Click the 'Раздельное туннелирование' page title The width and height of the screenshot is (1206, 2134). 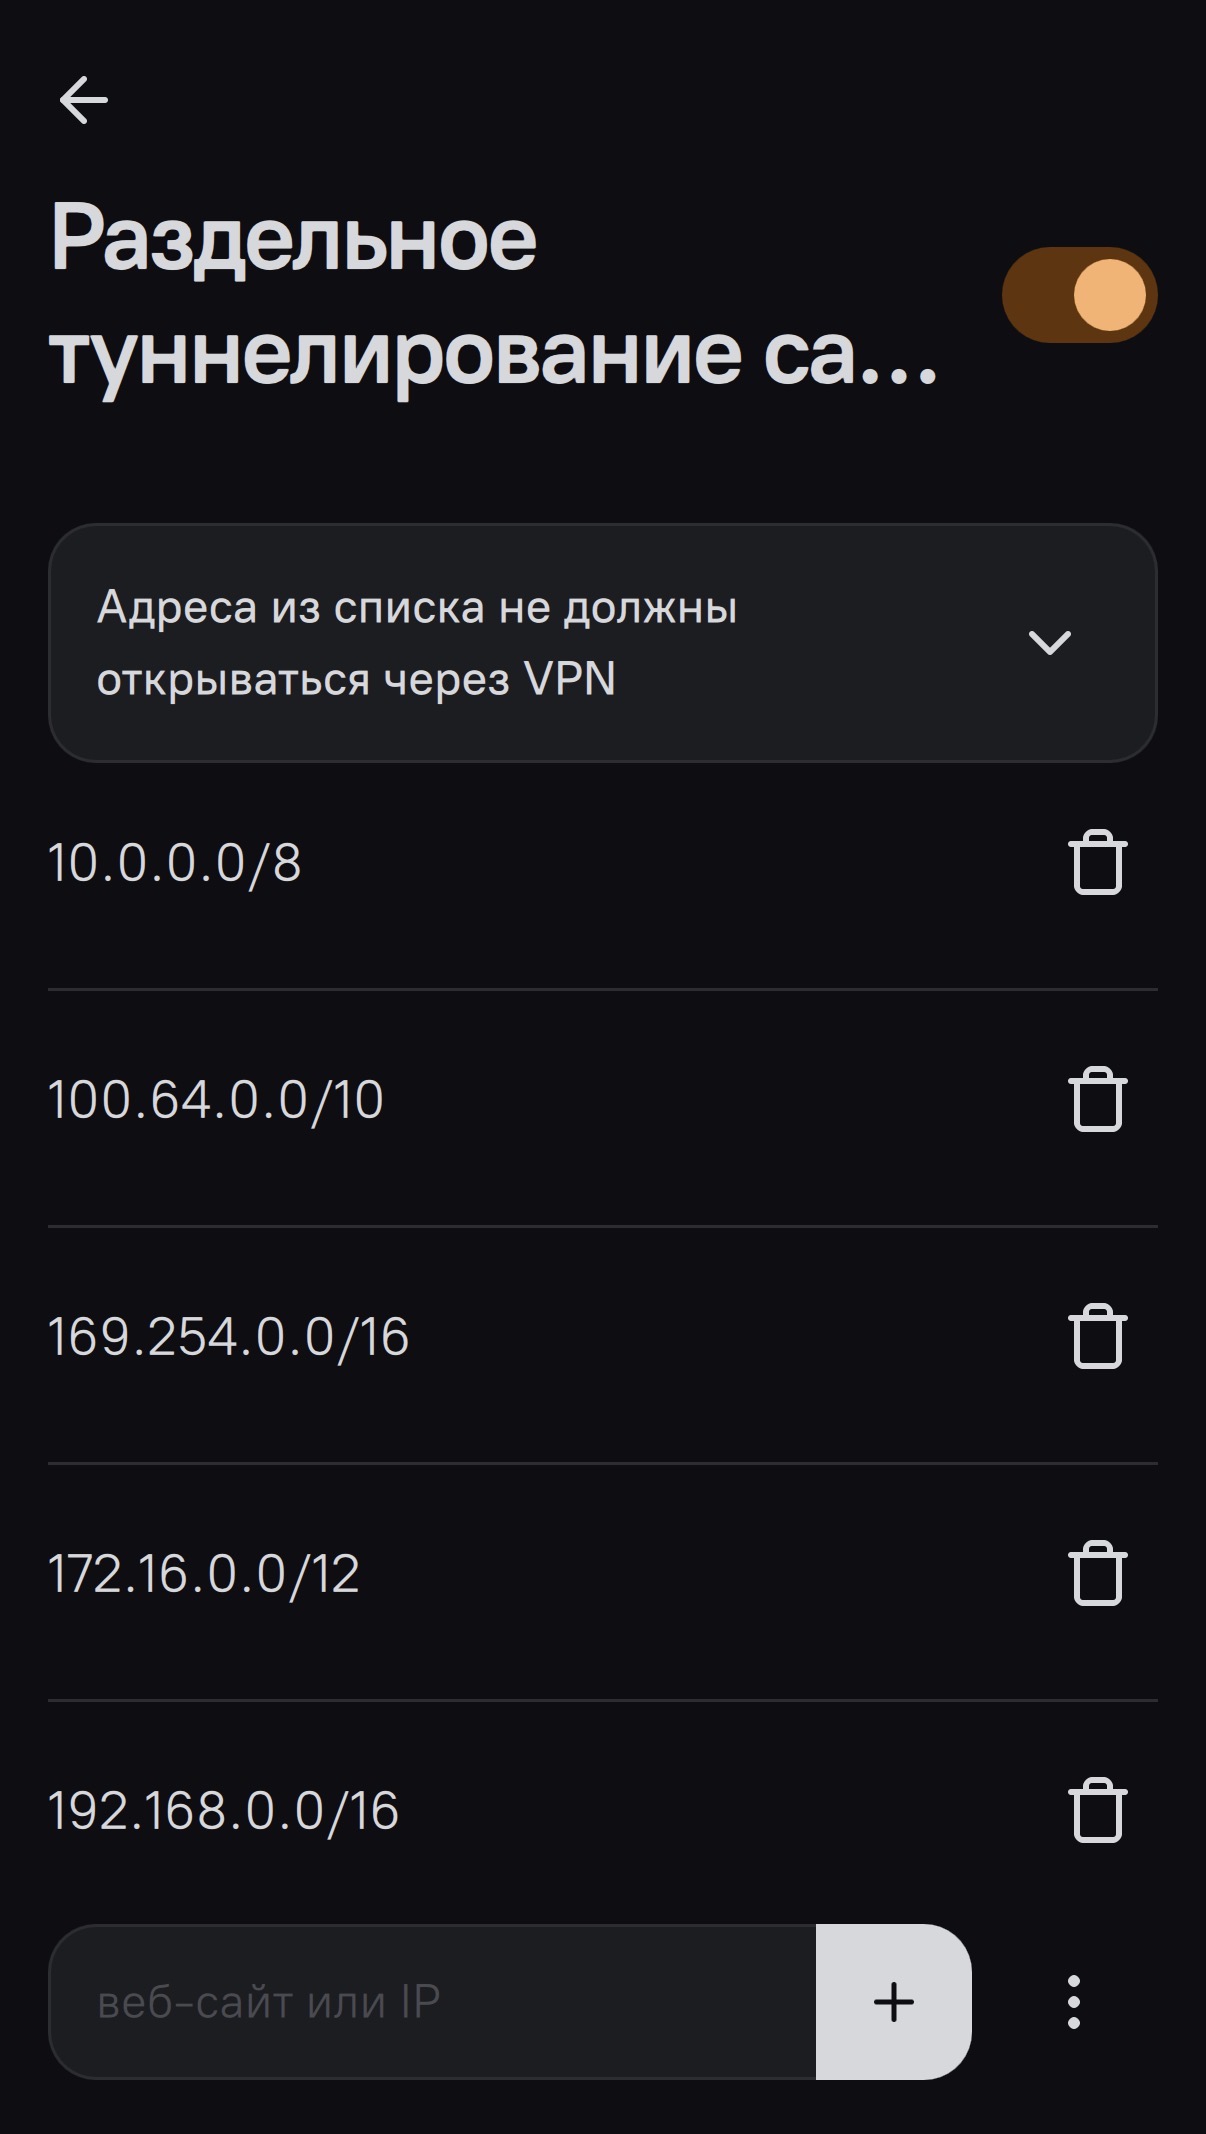point(494,295)
